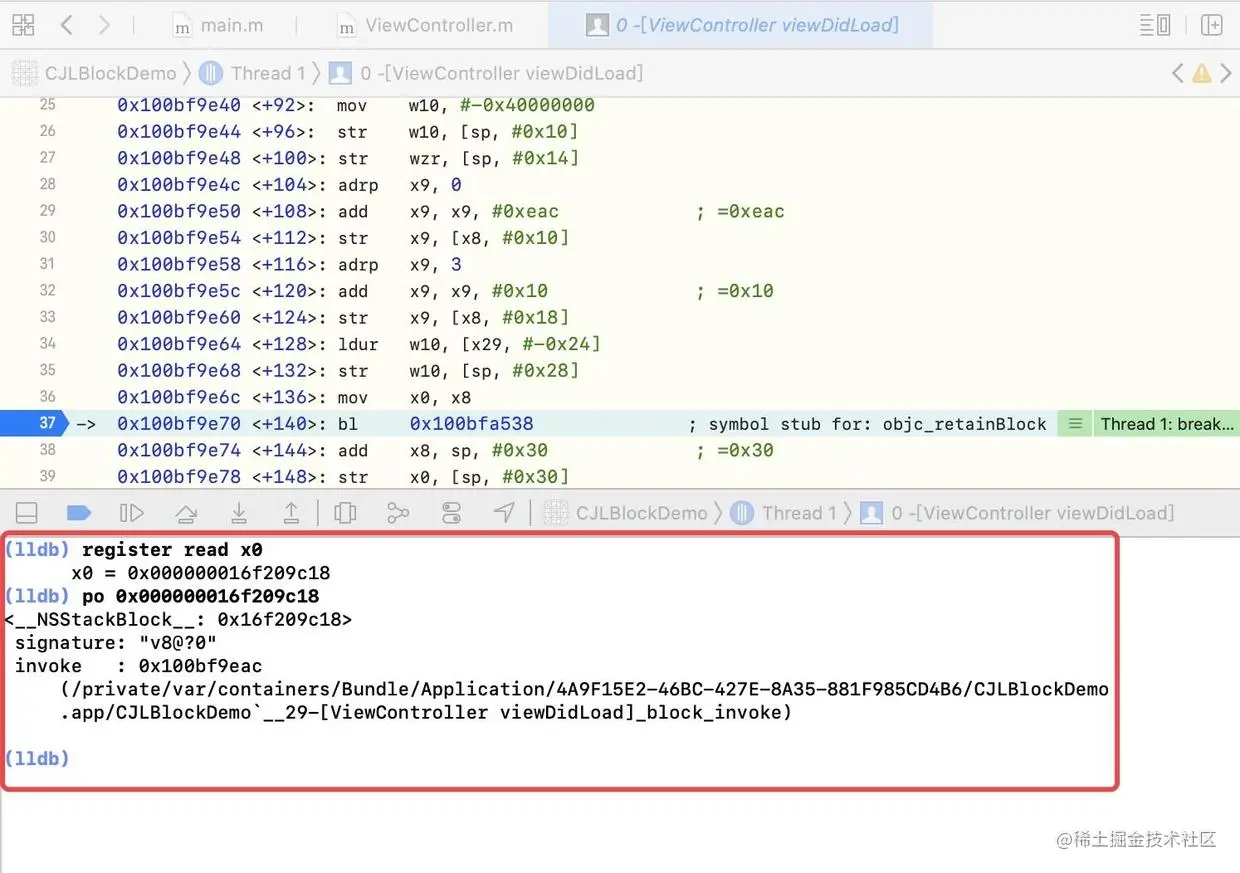The height and width of the screenshot is (873, 1240).
Task: Click address 0x100bf9e70 on current line
Action: pyautogui.click(x=179, y=424)
